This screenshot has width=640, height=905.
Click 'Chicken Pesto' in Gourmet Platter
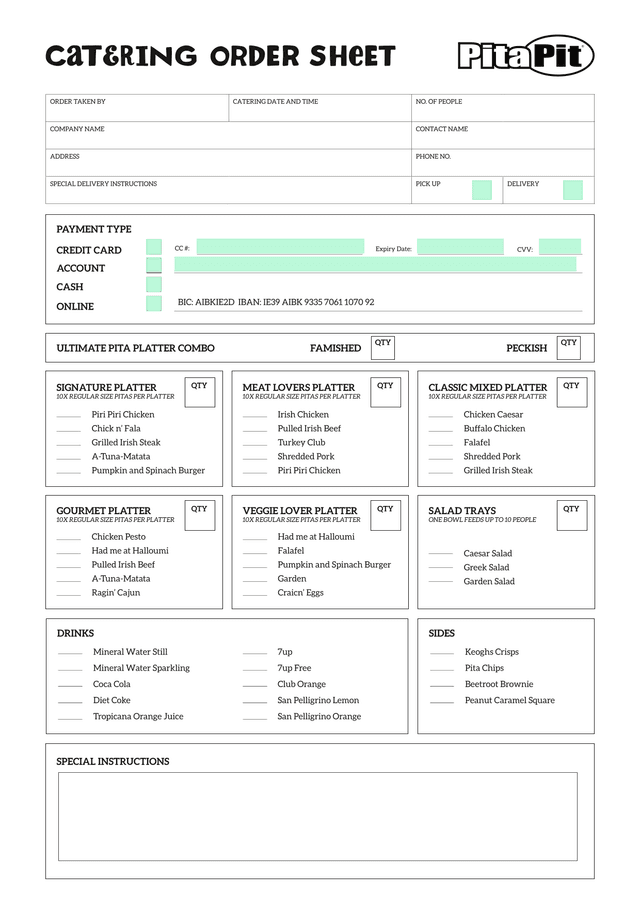[x=118, y=537]
